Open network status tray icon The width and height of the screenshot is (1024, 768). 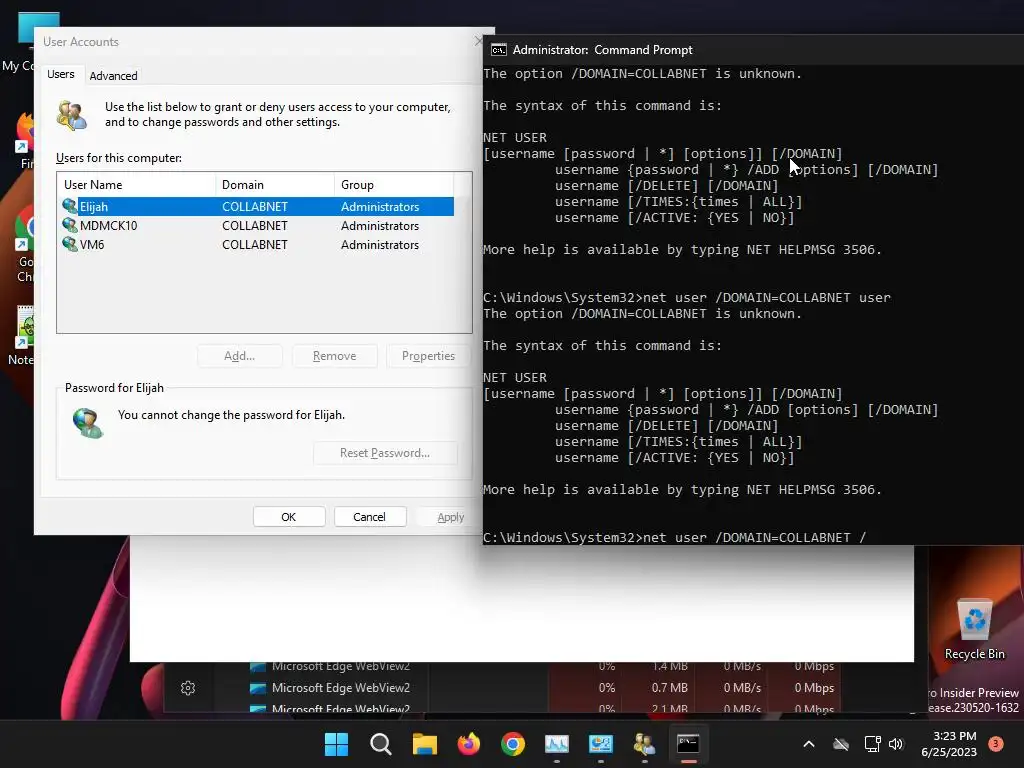(x=872, y=744)
